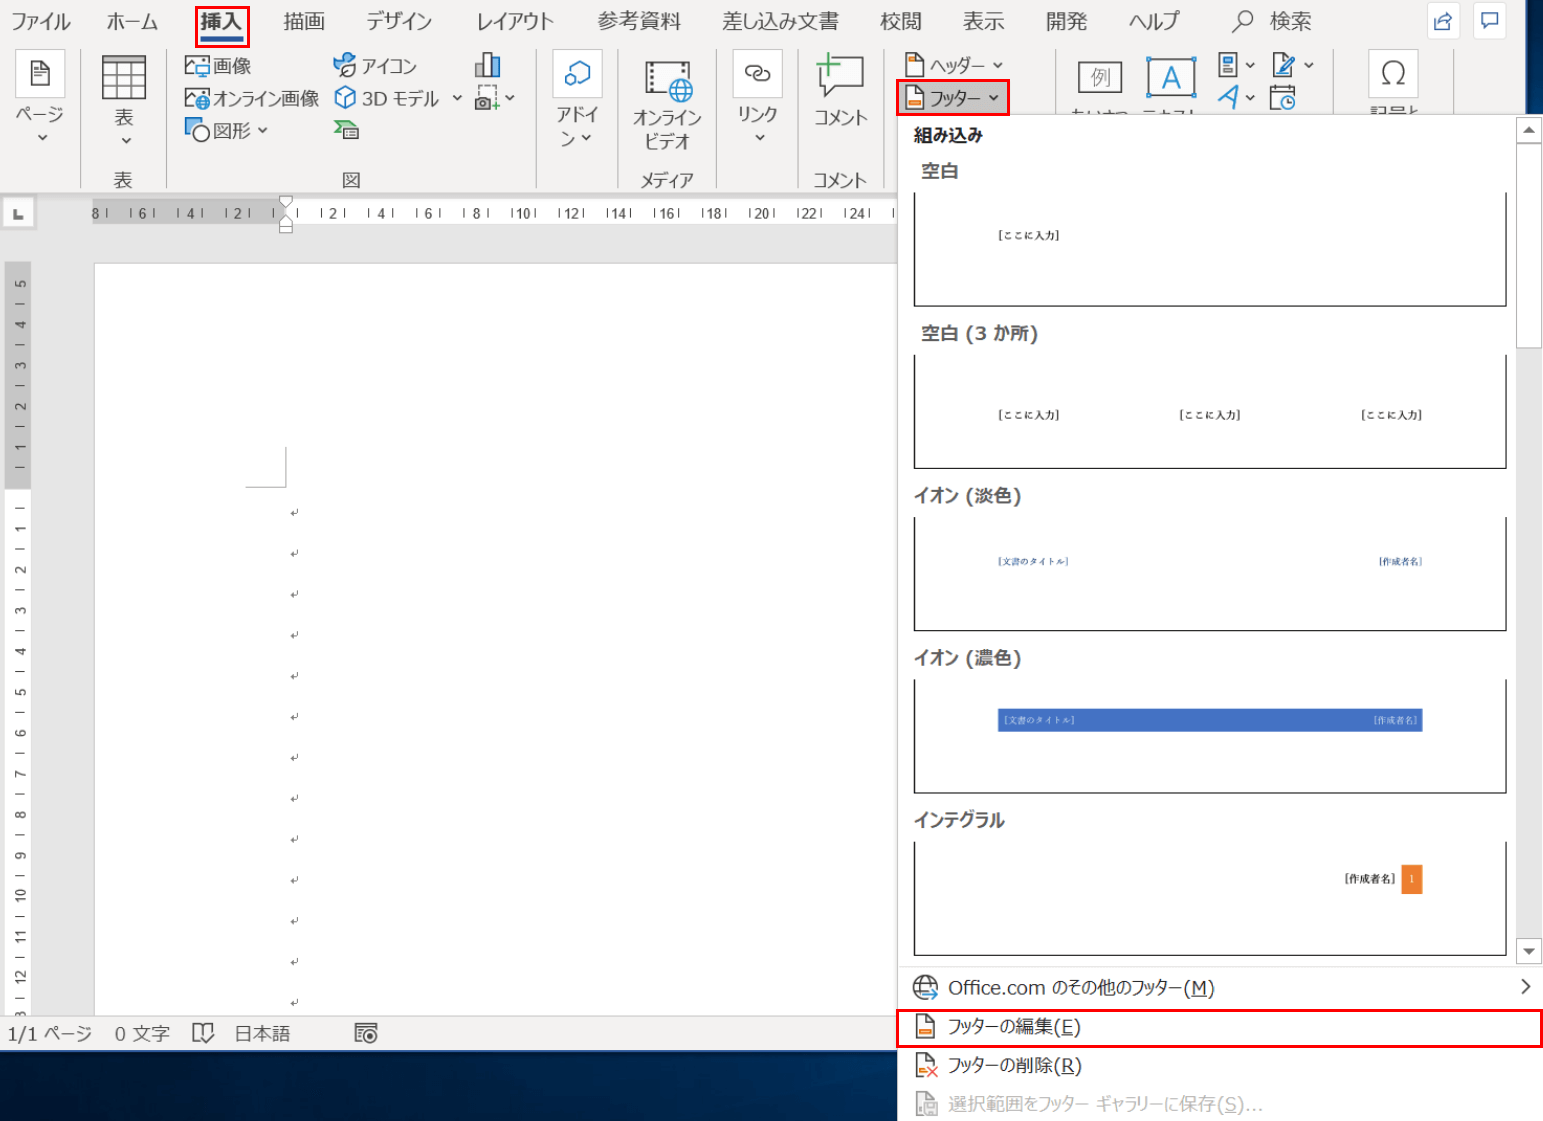Screen dimensions: 1543x1121
Task: Open the 参考資料 tab
Action: 639,21
